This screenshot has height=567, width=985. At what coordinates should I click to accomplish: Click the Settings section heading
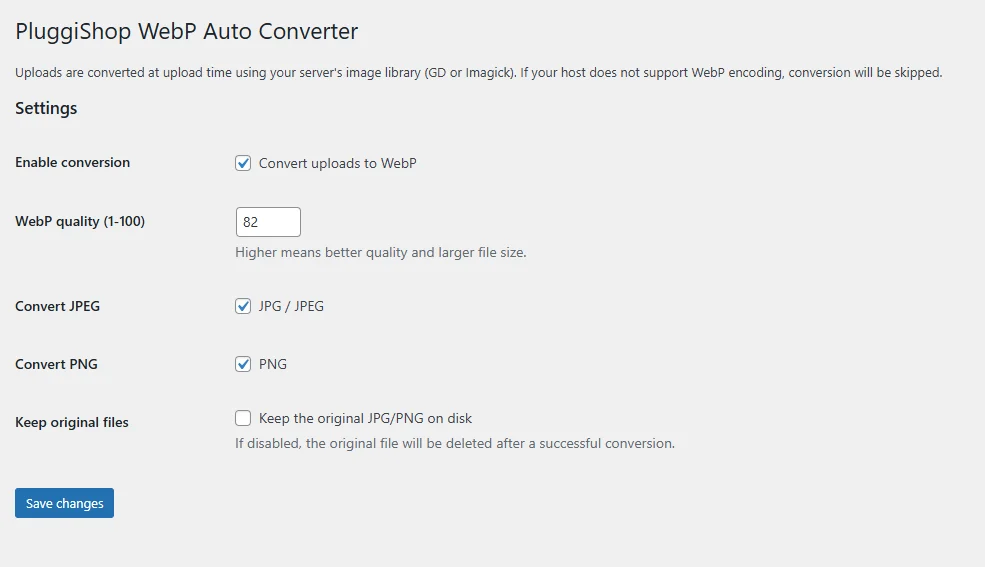click(x=46, y=108)
